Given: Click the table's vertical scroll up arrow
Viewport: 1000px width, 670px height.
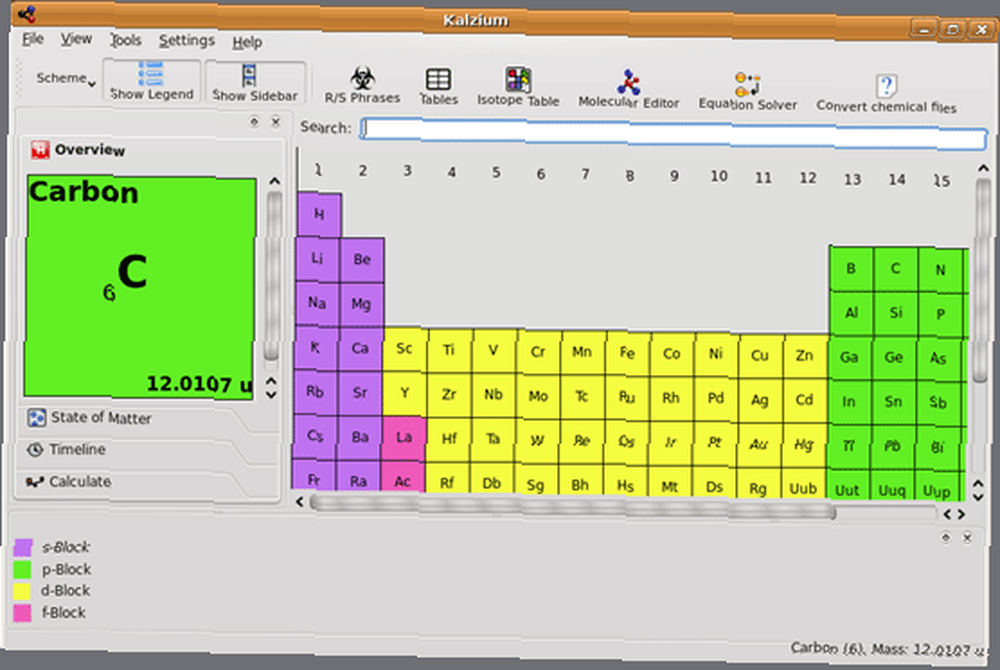Looking at the screenshot, I should pyautogui.click(x=983, y=169).
